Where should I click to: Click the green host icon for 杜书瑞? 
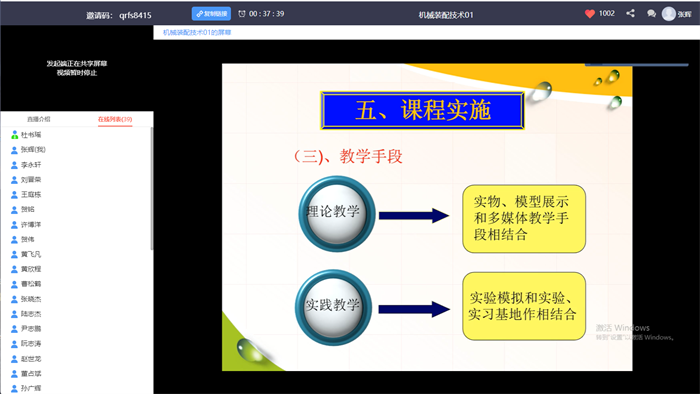(14, 134)
